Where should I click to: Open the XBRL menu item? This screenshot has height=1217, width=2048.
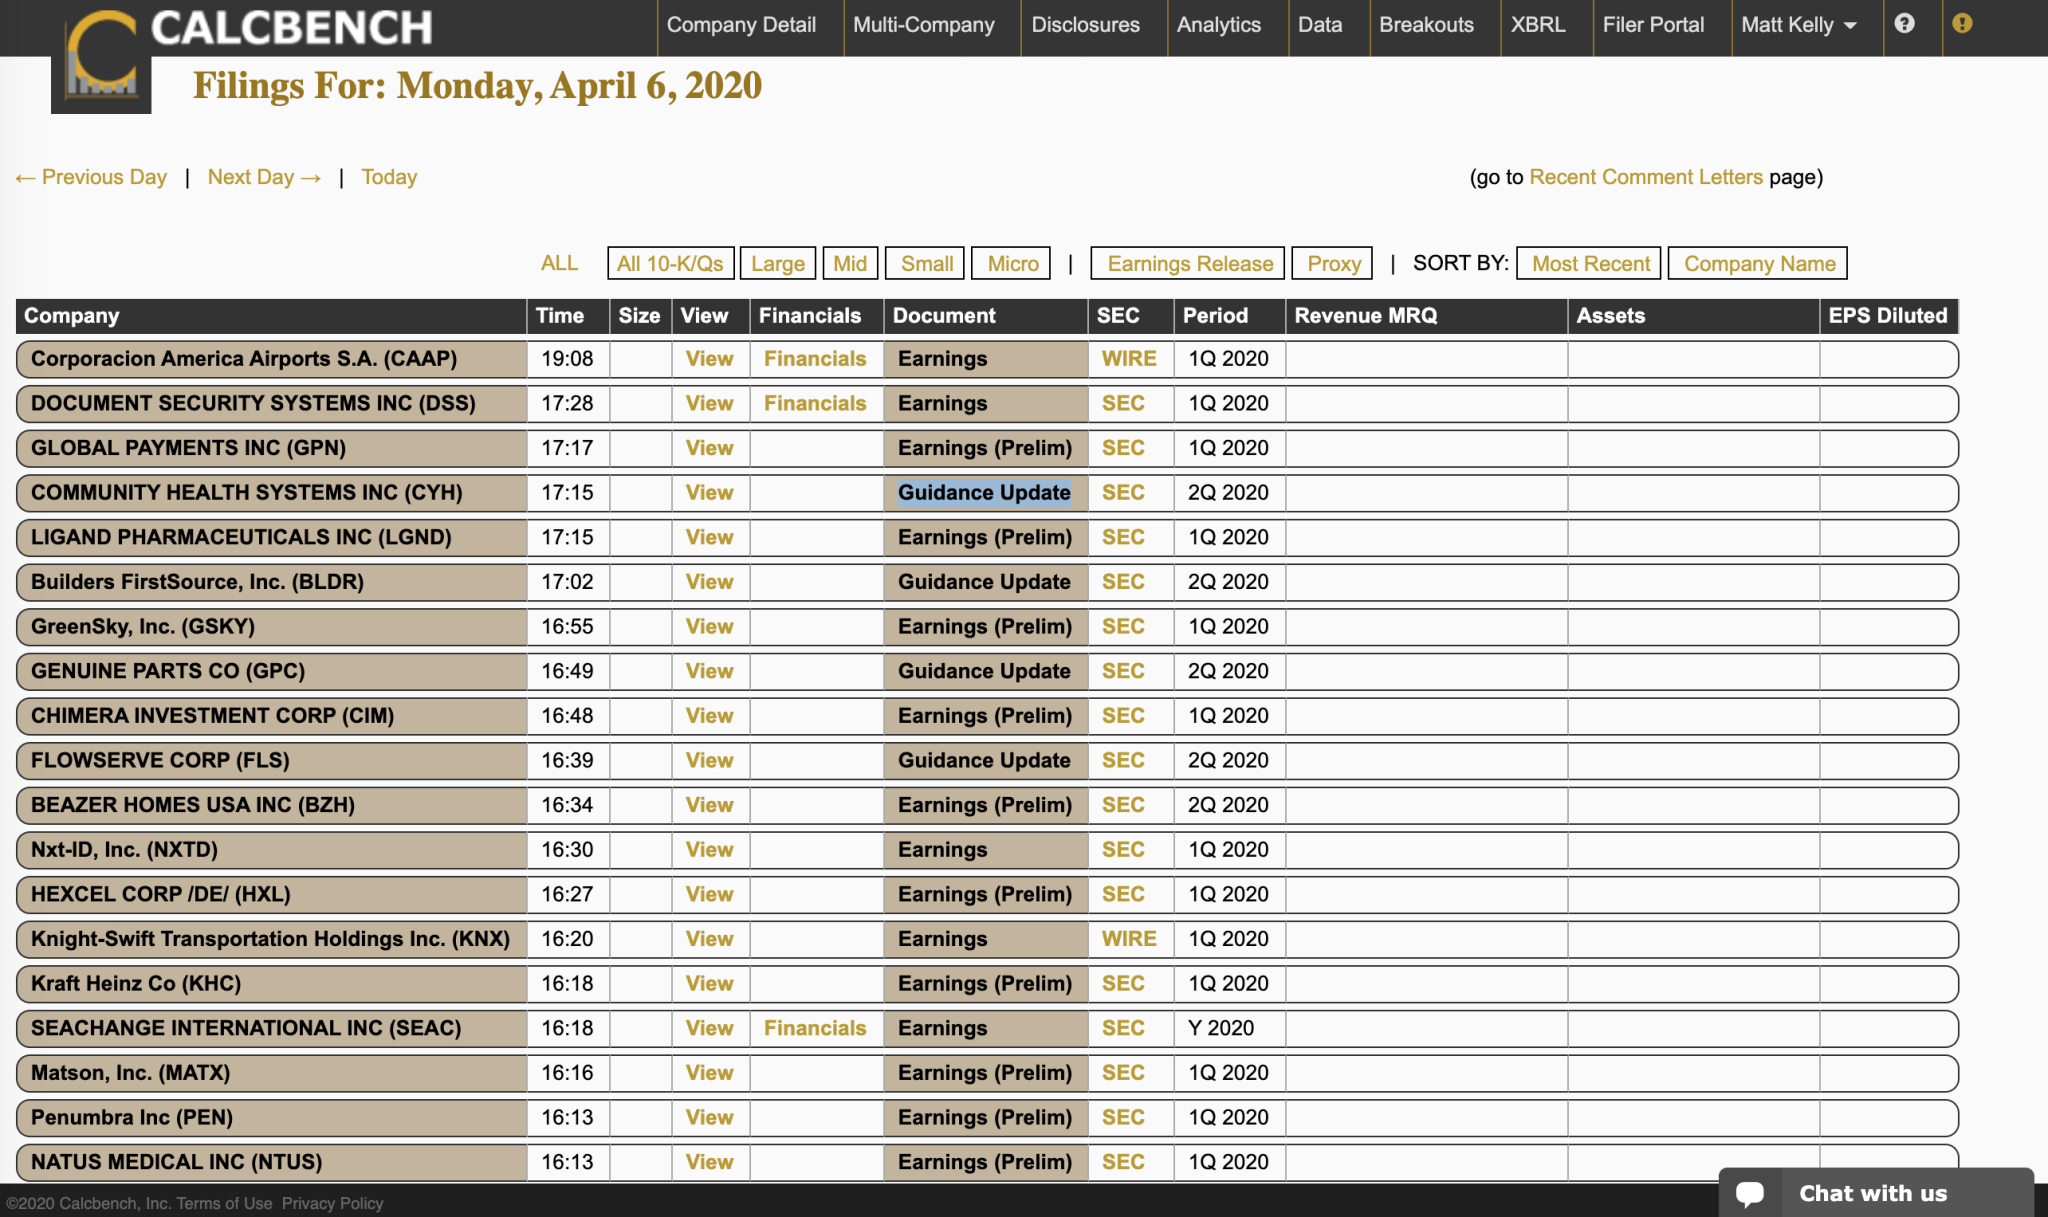click(1537, 25)
